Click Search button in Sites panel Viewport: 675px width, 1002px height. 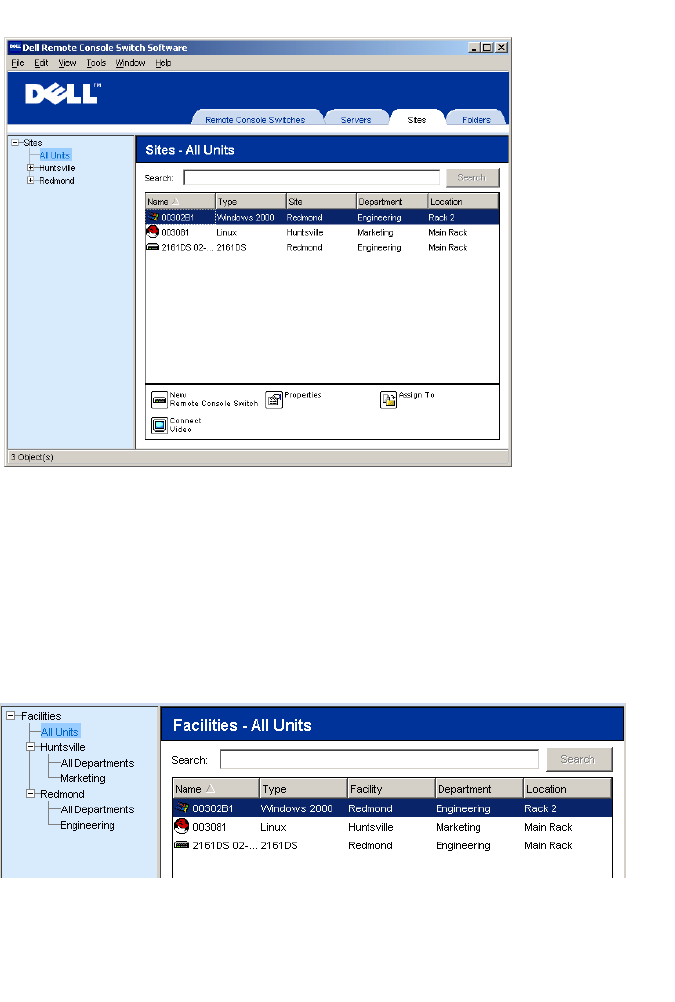(x=472, y=178)
